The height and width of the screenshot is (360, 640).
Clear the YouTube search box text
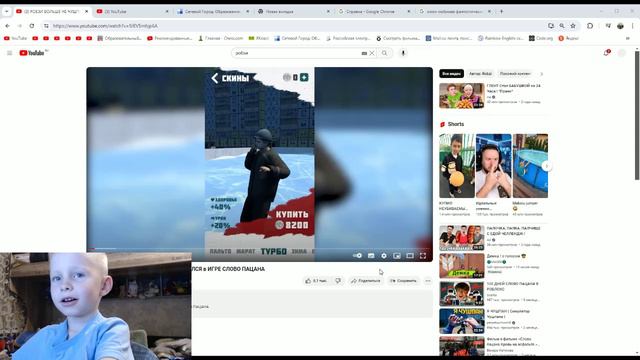point(372,53)
